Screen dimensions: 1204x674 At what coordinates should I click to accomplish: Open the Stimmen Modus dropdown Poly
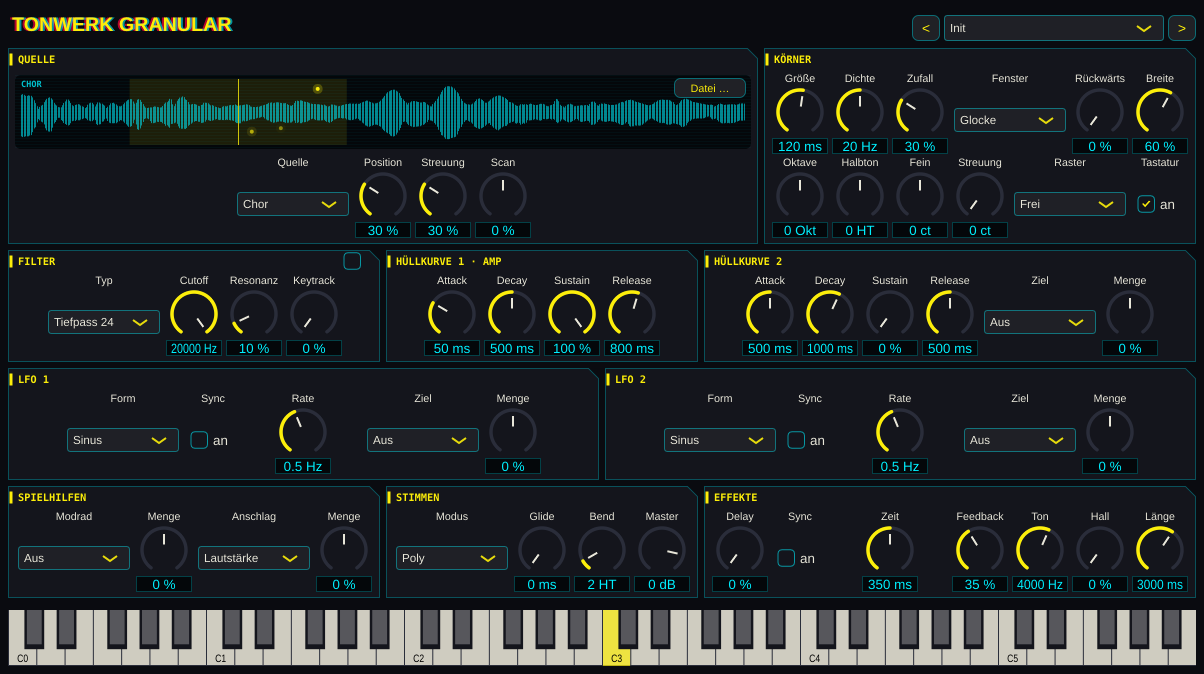pos(452,558)
